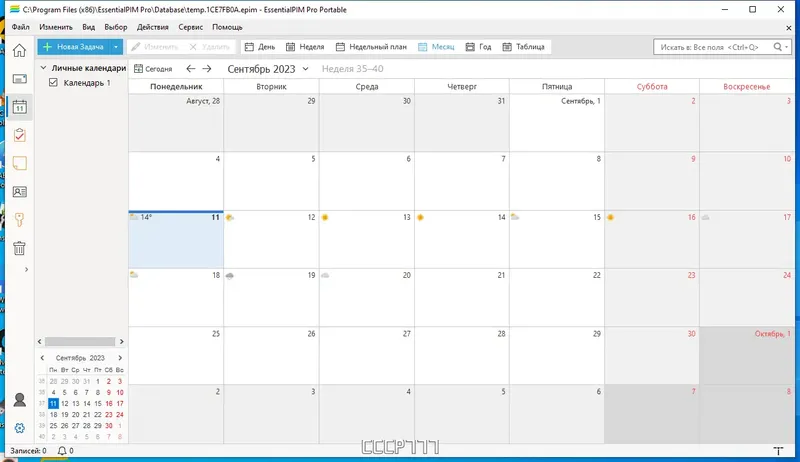Click the sun weather icon on day 13
This screenshot has width=800, height=462.
coord(325,218)
